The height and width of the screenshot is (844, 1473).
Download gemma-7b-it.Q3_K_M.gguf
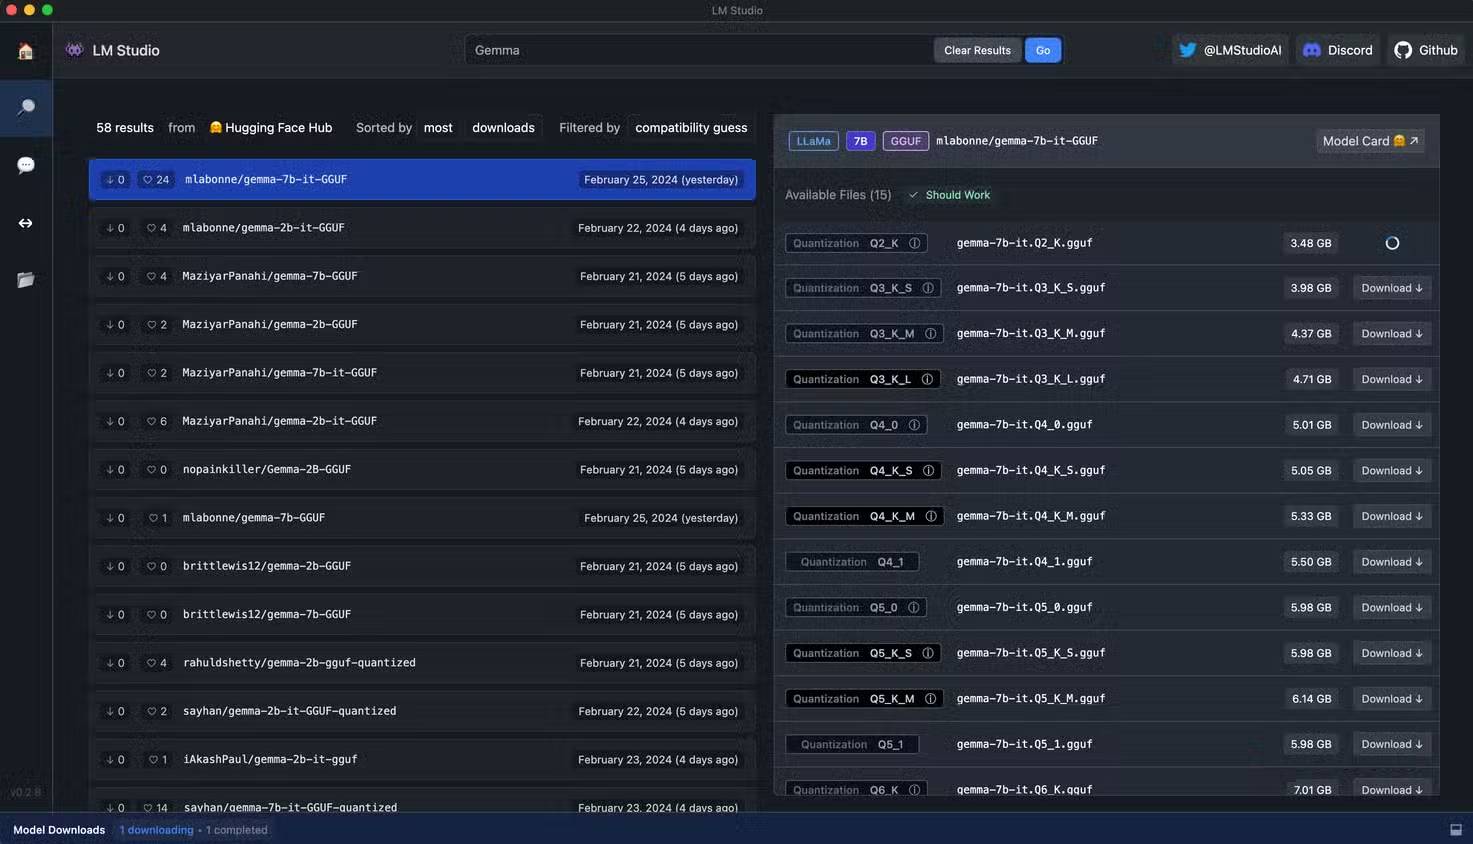click(1392, 334)
